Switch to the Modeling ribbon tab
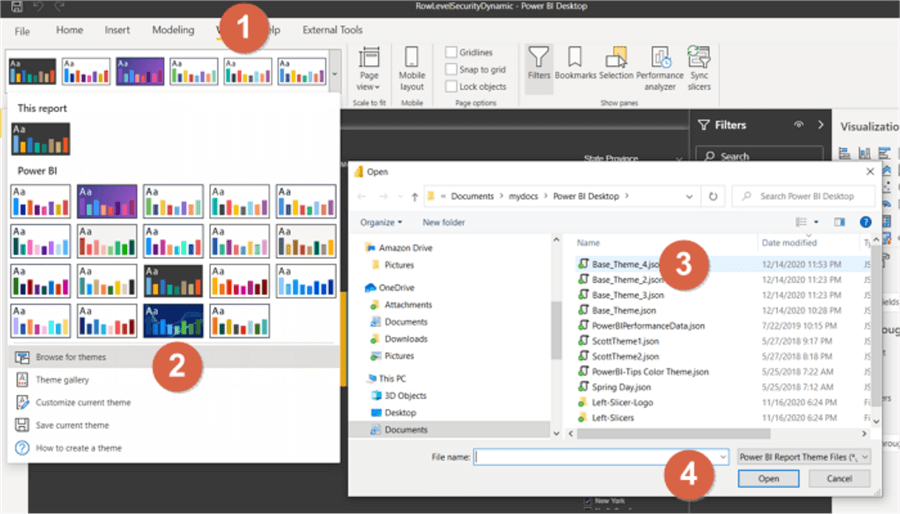Screen dimensions: 900x514 173,30
